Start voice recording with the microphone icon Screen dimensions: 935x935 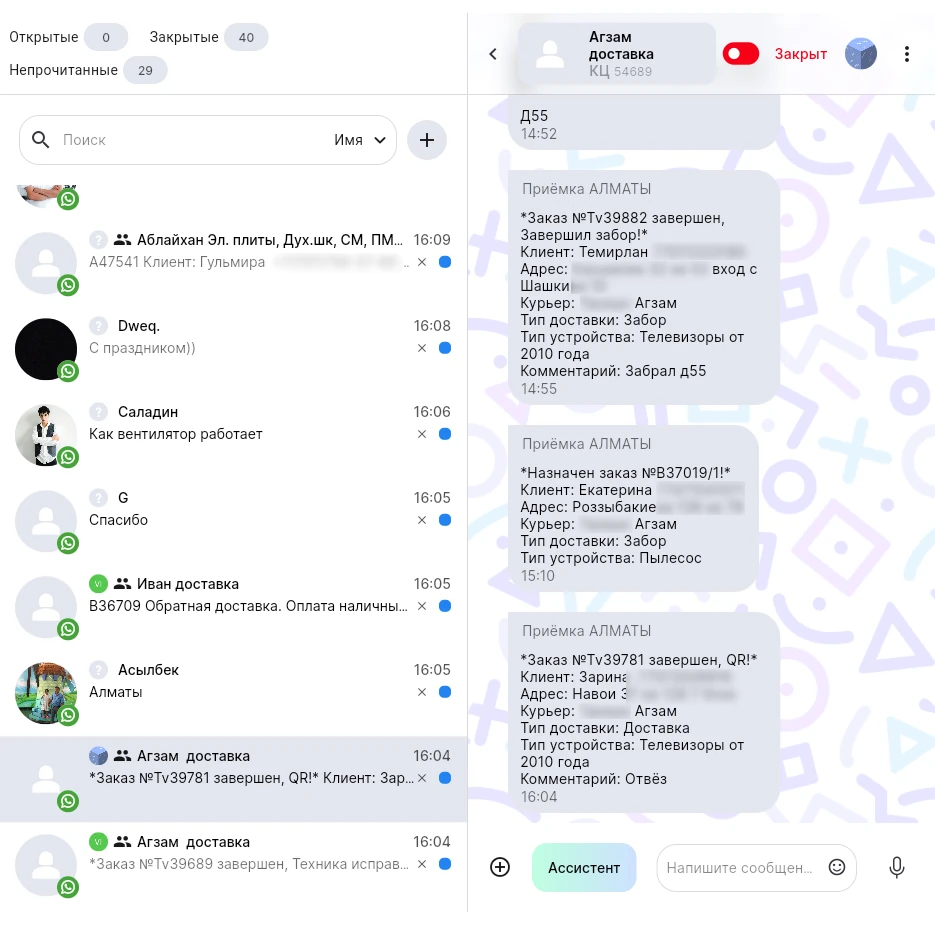pos(896,867)
